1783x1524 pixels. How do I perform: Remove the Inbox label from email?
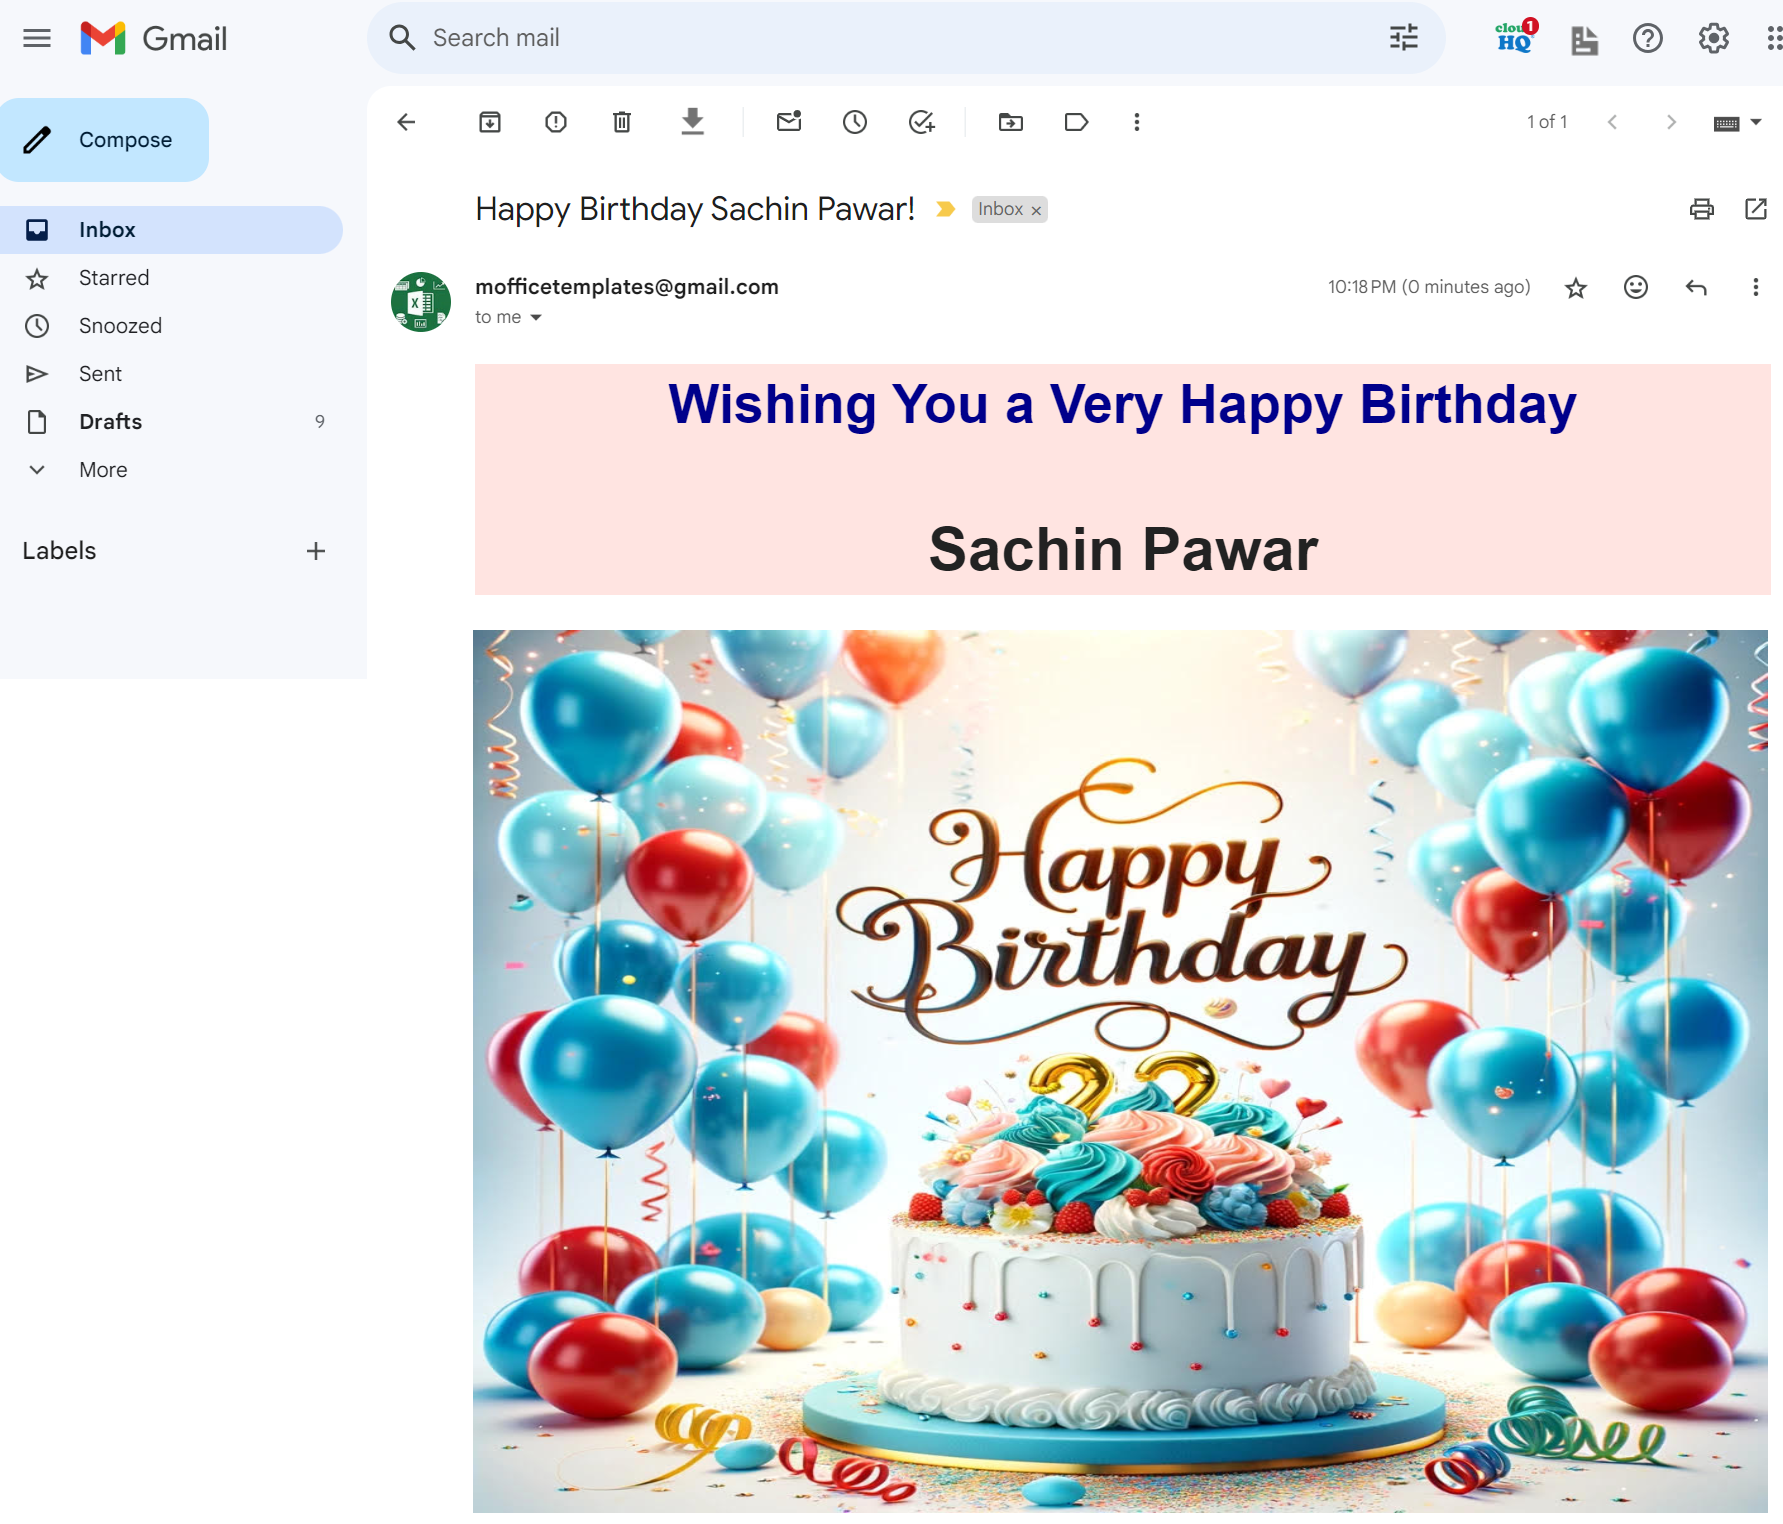point(1037,210)
